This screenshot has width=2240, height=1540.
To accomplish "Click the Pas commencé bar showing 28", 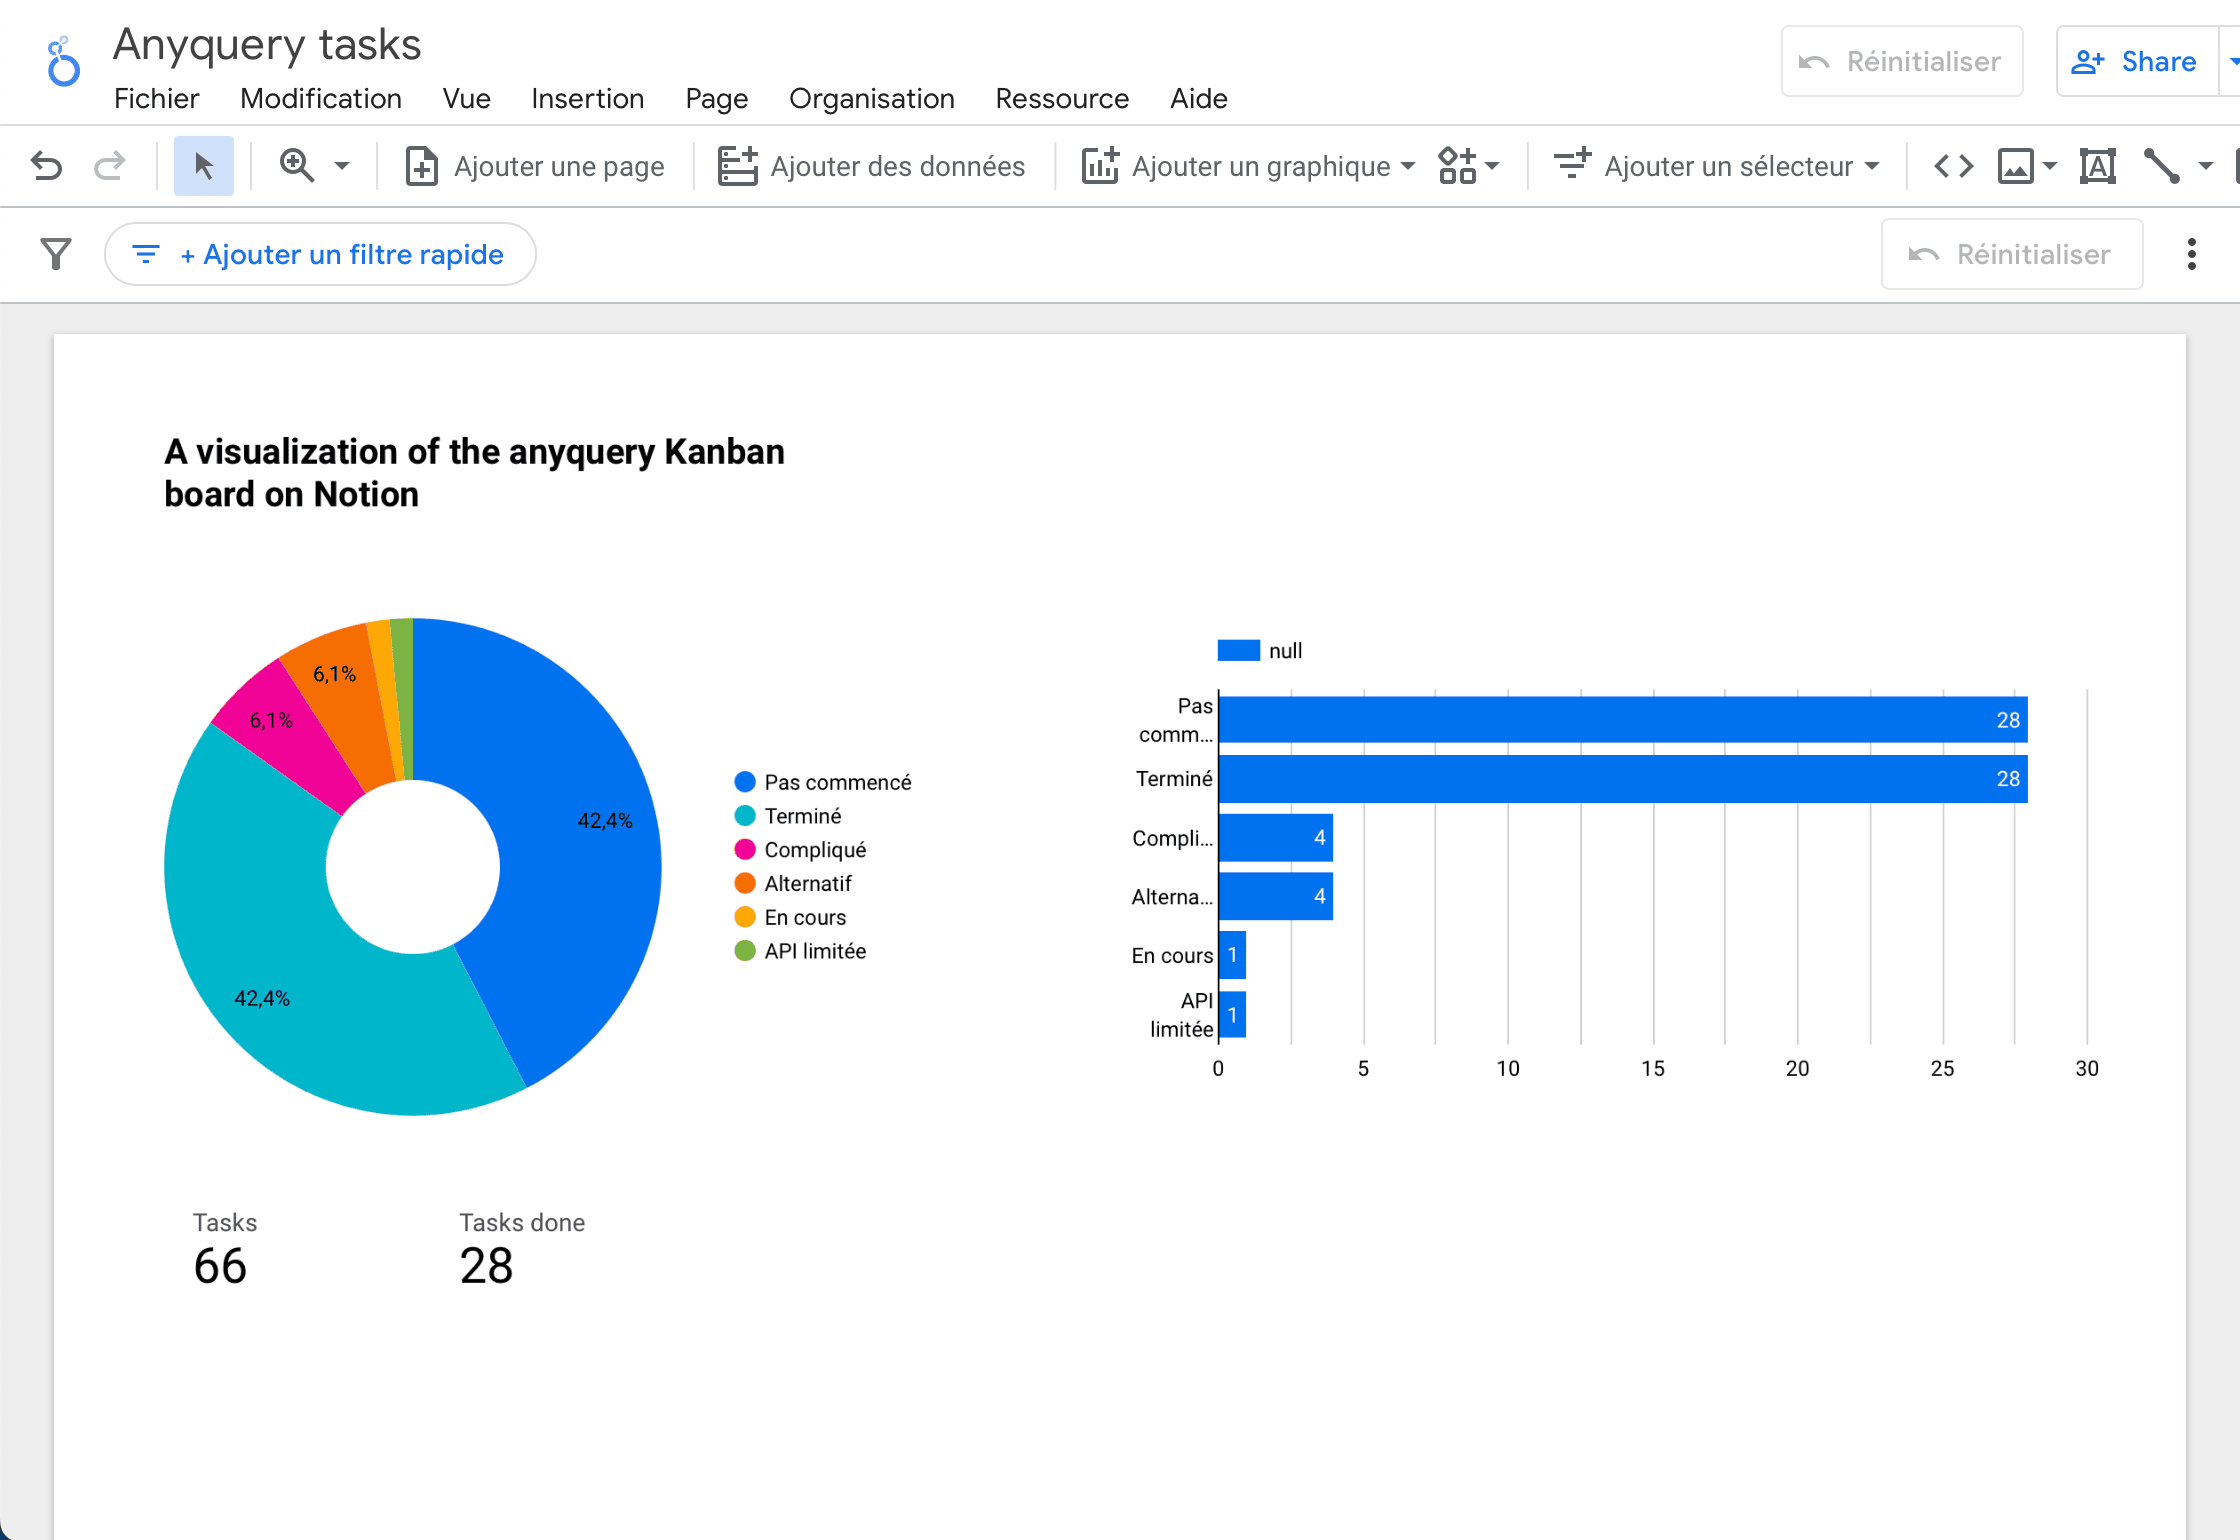I will click(x=1623, y=720).
